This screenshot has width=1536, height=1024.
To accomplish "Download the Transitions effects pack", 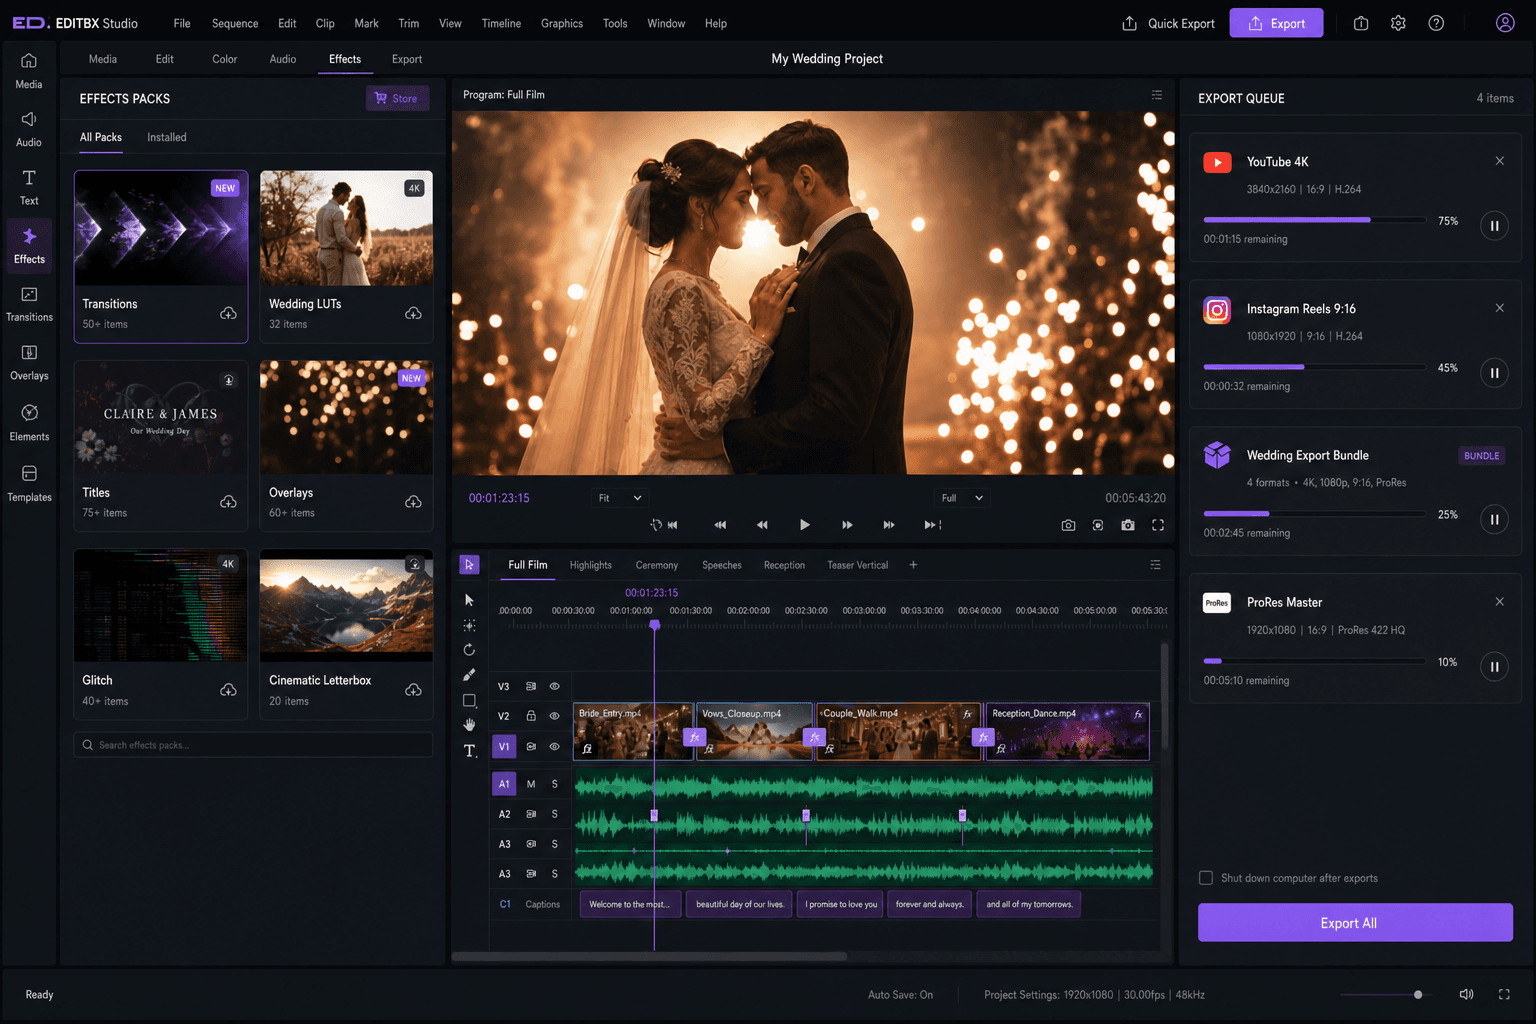I will tap(228, 313).
